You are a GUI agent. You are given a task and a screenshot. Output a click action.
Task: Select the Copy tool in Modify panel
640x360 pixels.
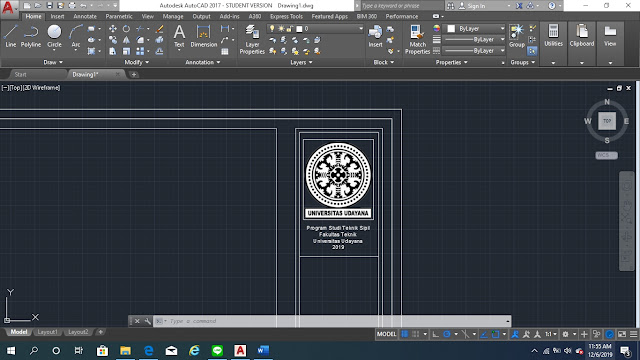tap(113, 40)
